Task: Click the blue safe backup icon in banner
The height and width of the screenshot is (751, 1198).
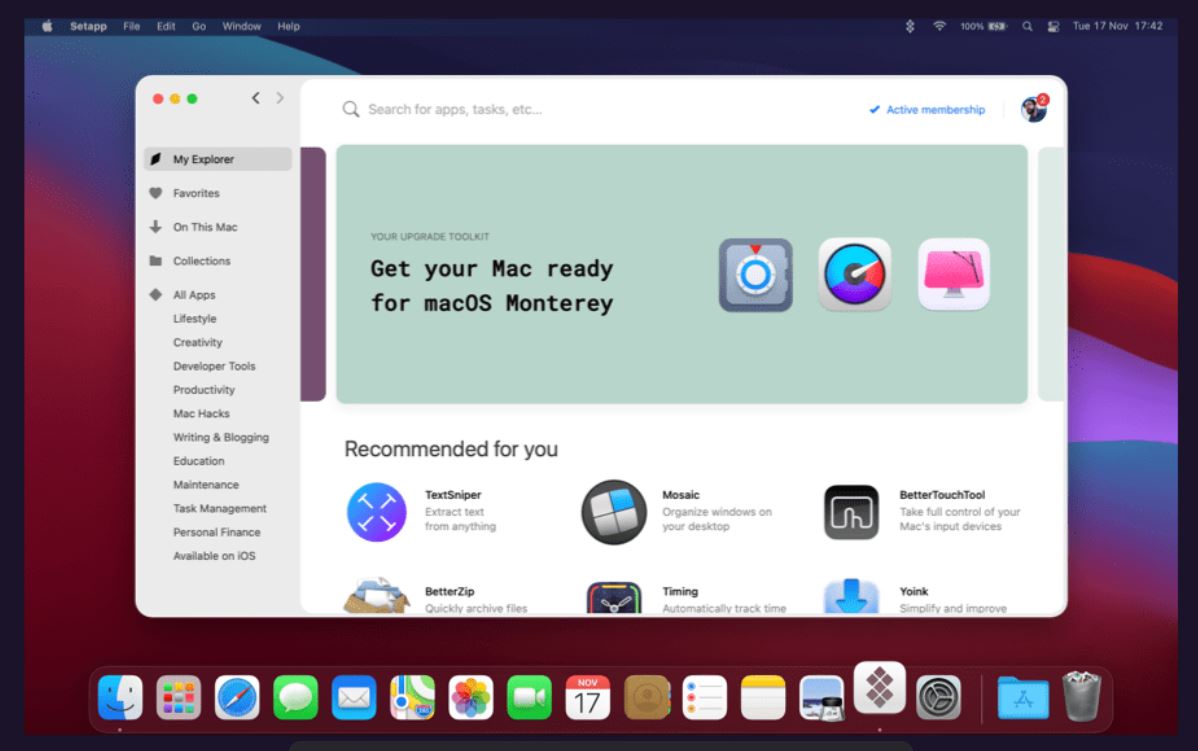Action: click(755, 275)
